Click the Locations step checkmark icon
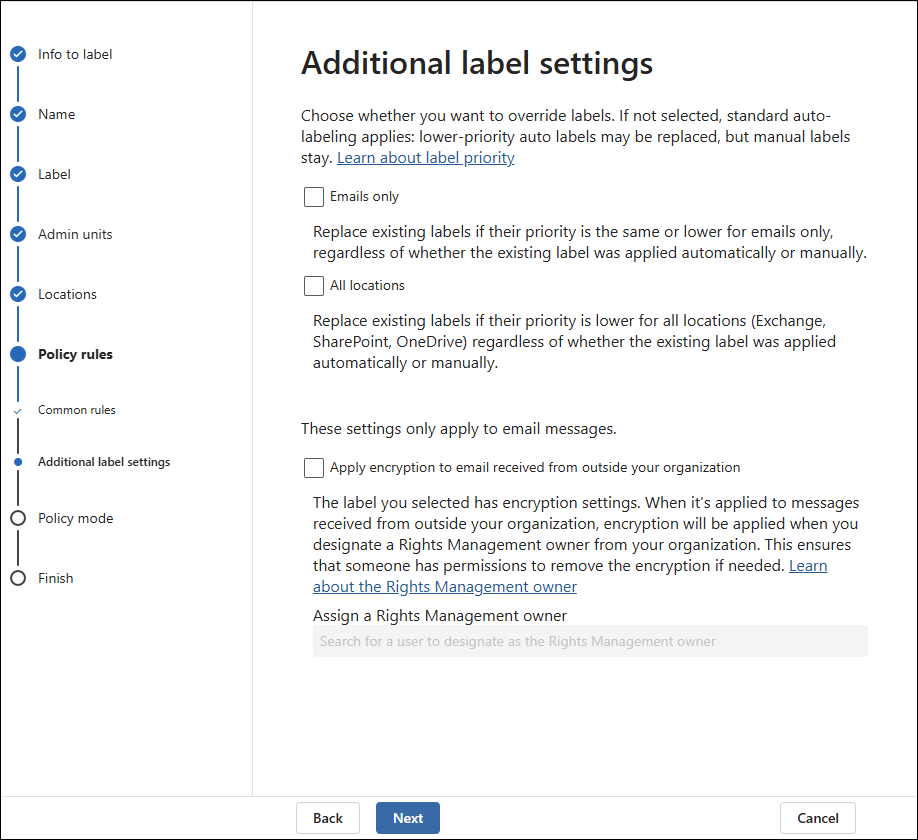Screen dimensions: 918x840 pos(18,294)
